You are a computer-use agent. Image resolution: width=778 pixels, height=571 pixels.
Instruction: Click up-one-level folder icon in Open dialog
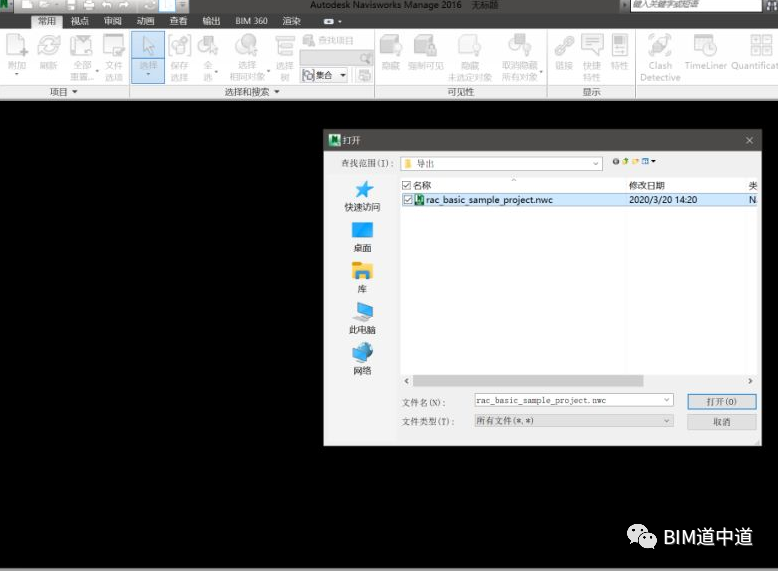[625, 161]
